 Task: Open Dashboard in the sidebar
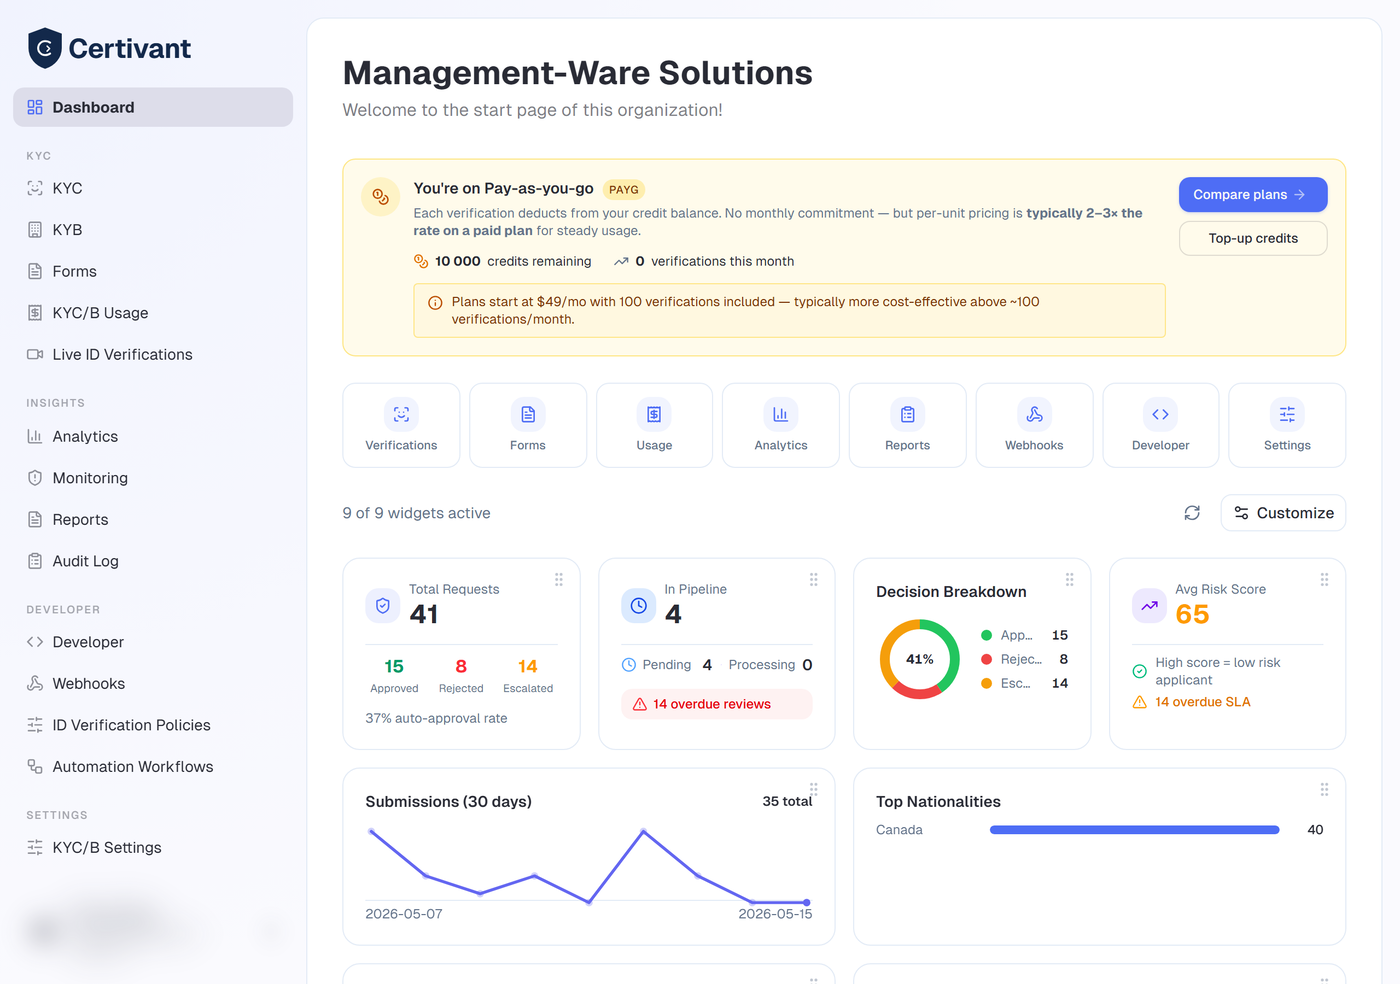[x=153, y=107]
